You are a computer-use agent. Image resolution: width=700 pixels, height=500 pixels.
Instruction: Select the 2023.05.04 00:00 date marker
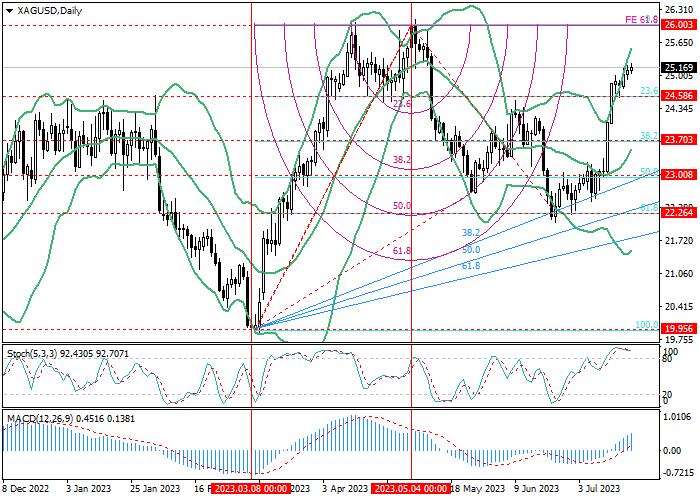click(411, 488)
